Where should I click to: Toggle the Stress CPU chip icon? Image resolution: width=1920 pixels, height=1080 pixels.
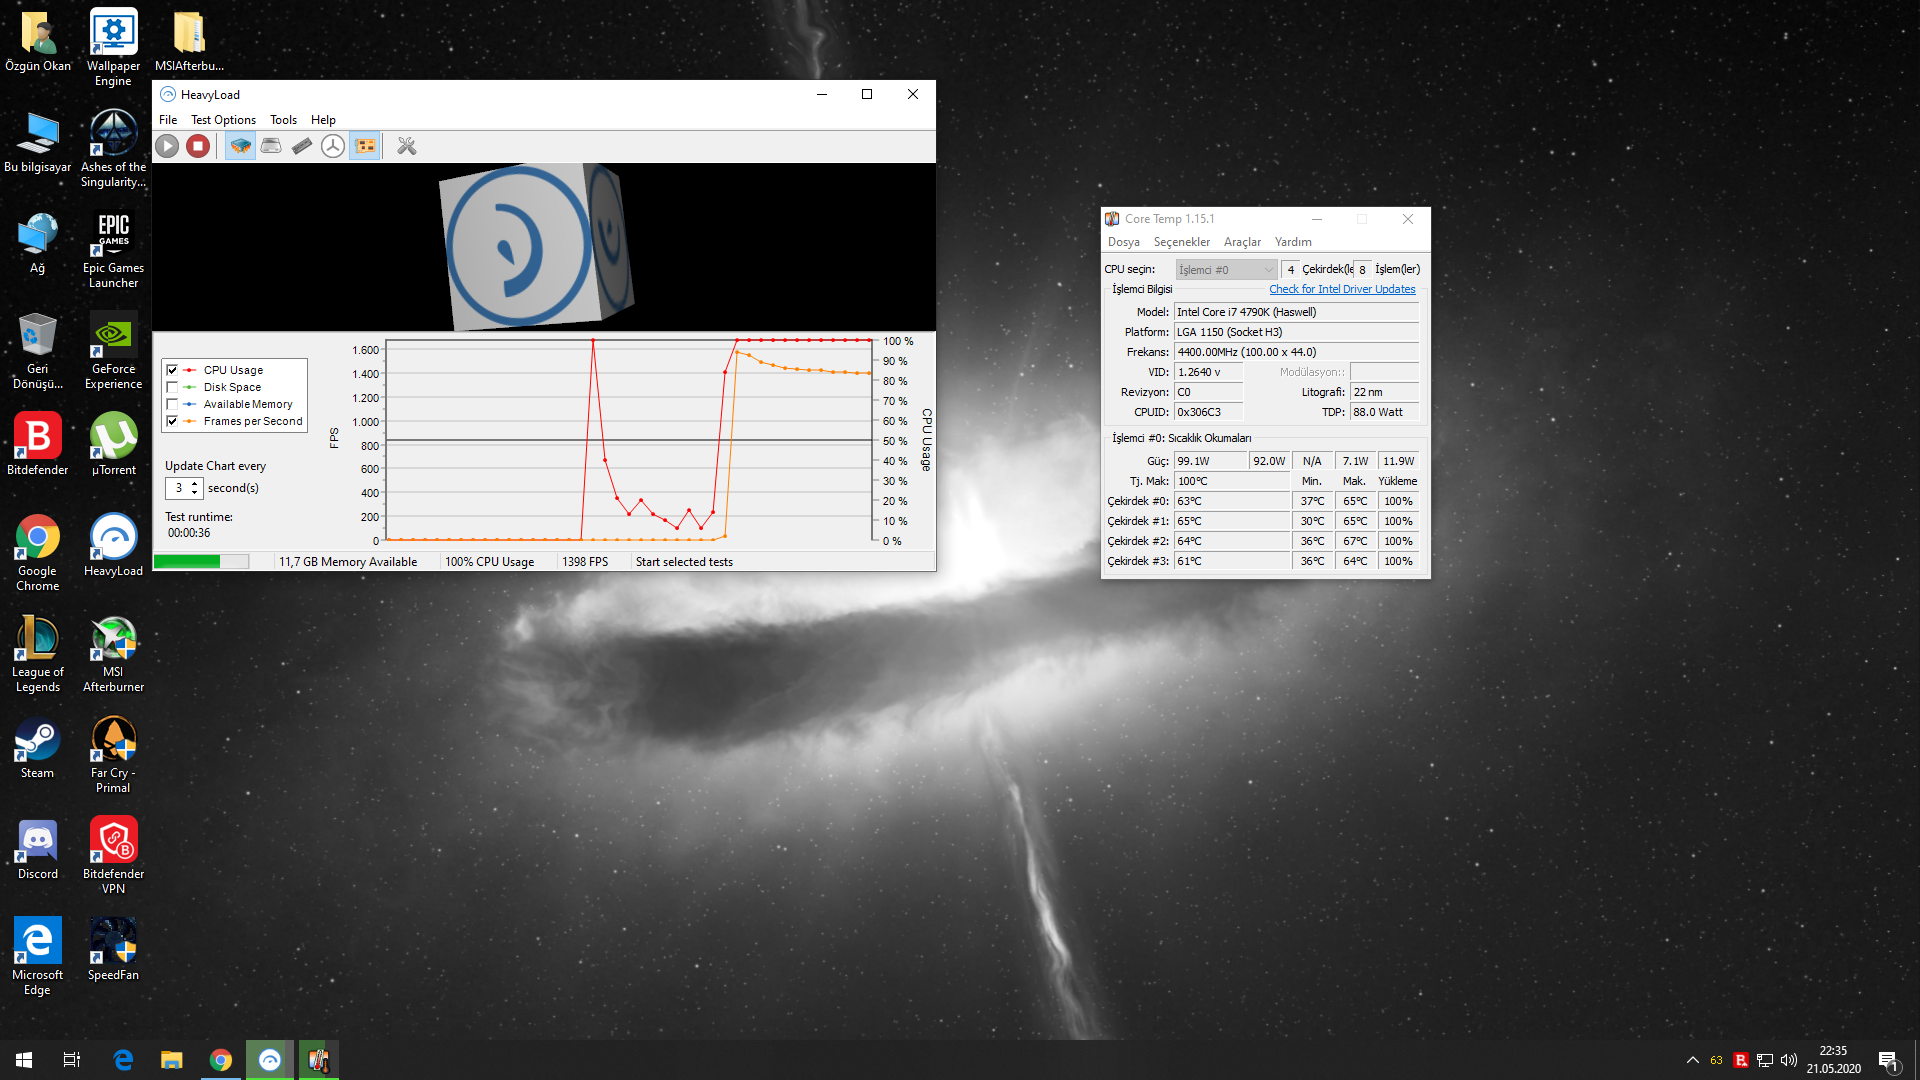coord(240,146)
